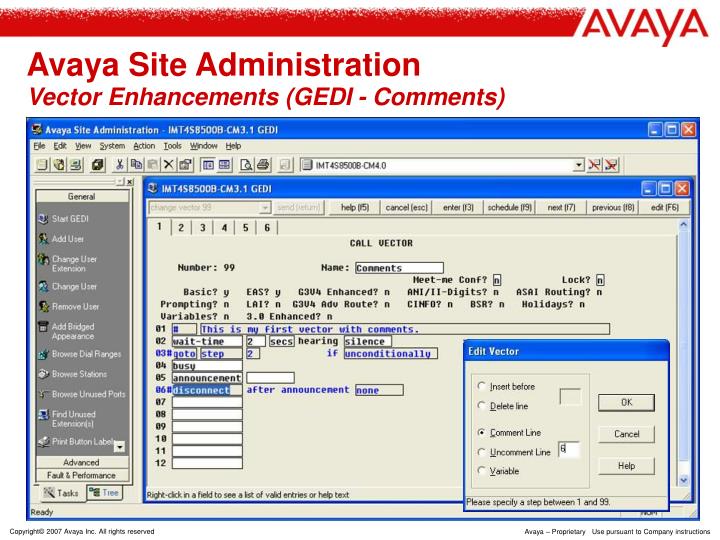
Task: Click the Add Bridged Appearance icon
Action: point(43,326)
